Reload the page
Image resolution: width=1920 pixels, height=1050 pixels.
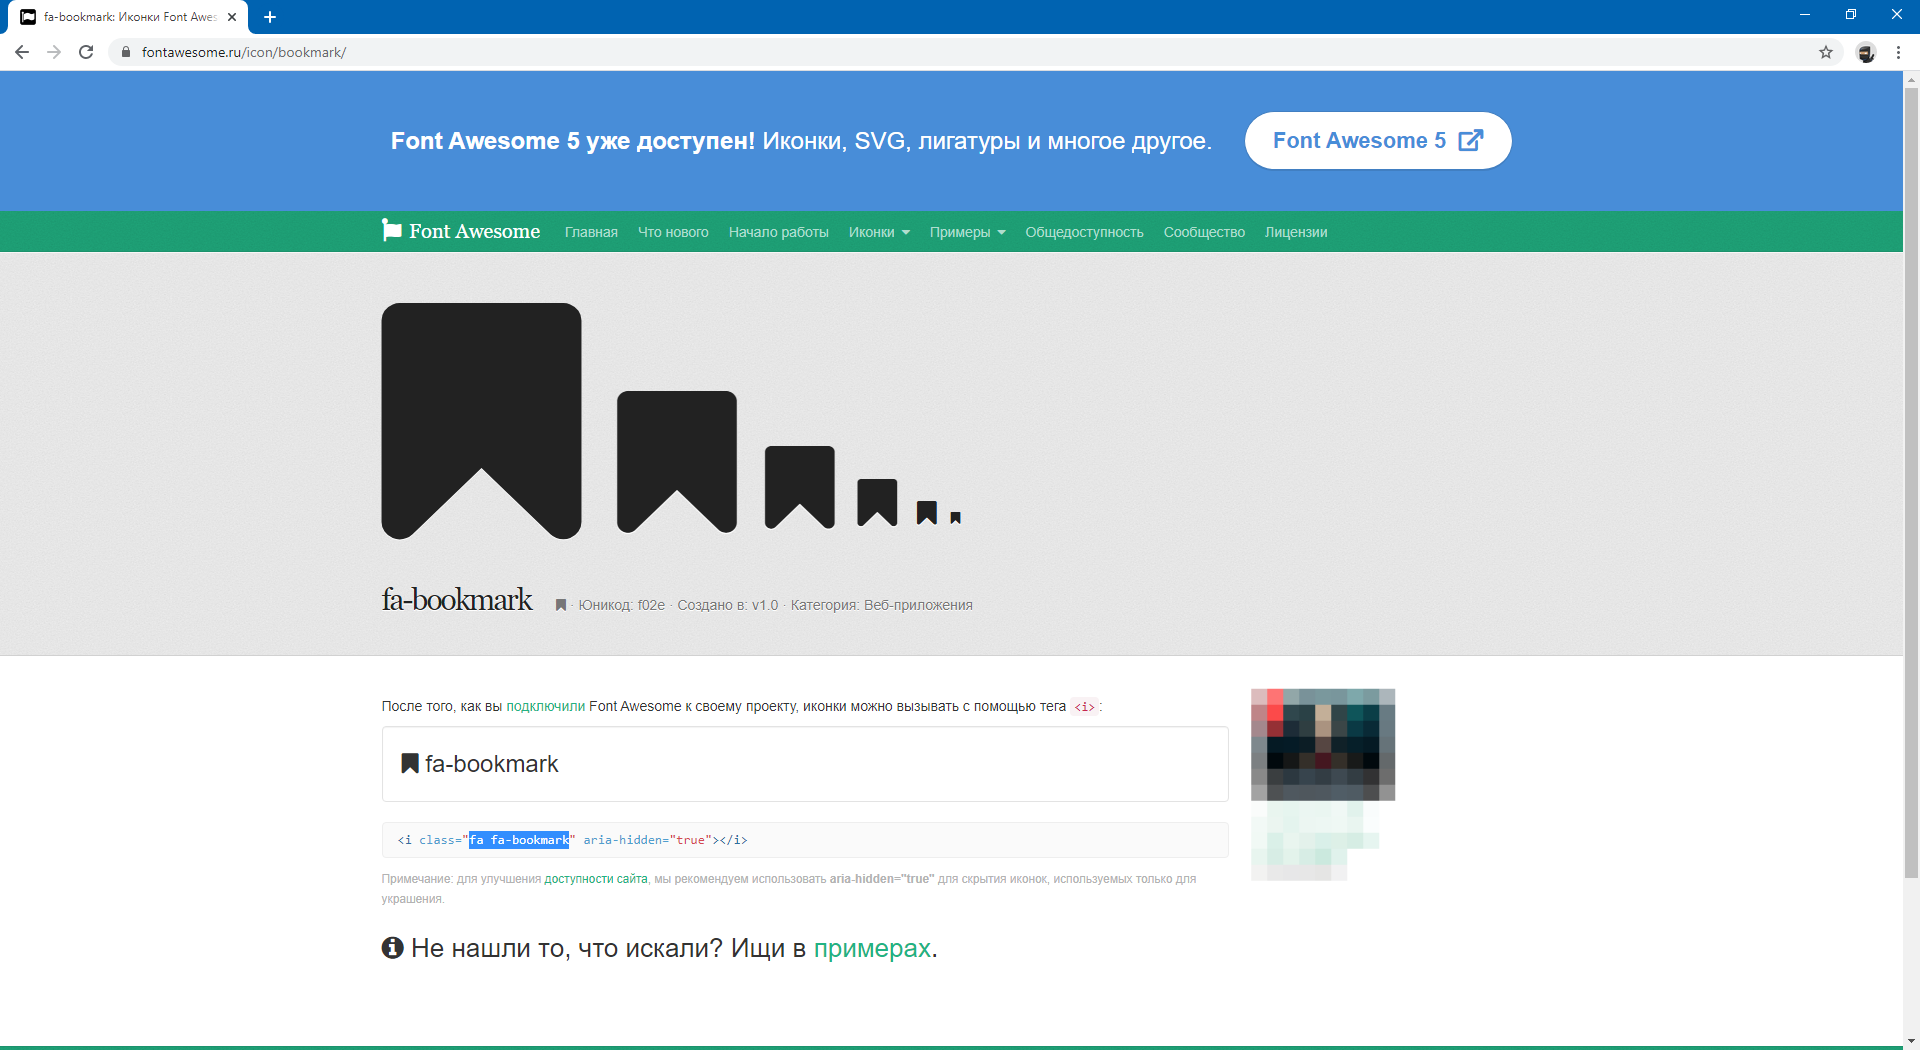click(86, 52)
